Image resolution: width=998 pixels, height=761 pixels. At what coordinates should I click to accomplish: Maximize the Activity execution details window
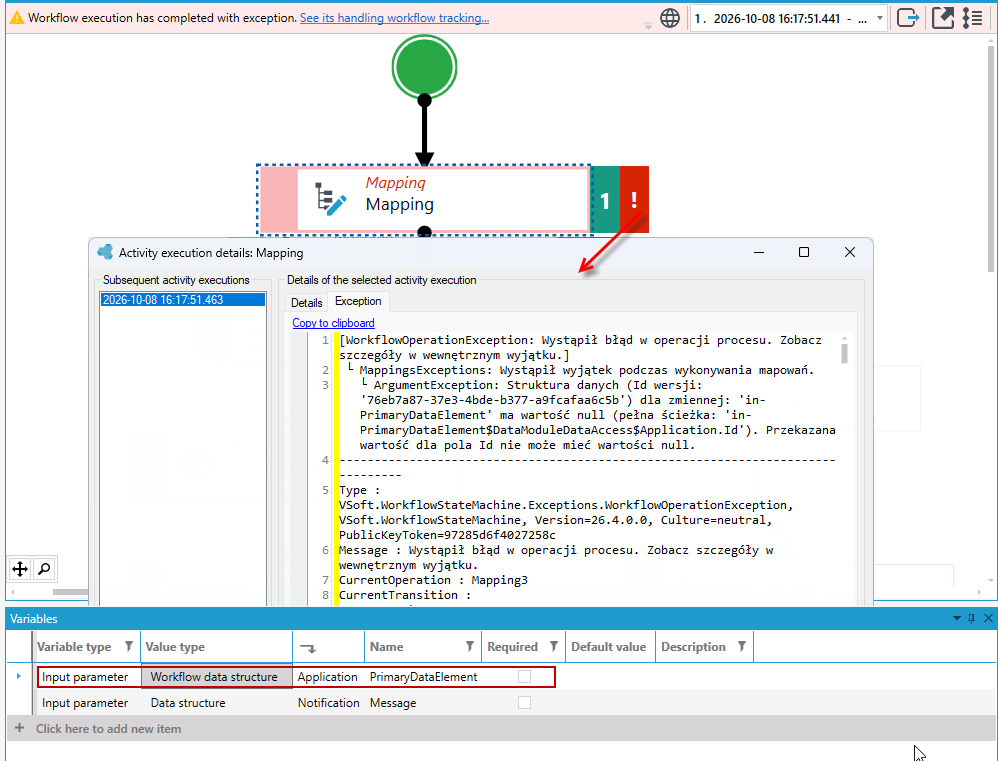point(804,253)
